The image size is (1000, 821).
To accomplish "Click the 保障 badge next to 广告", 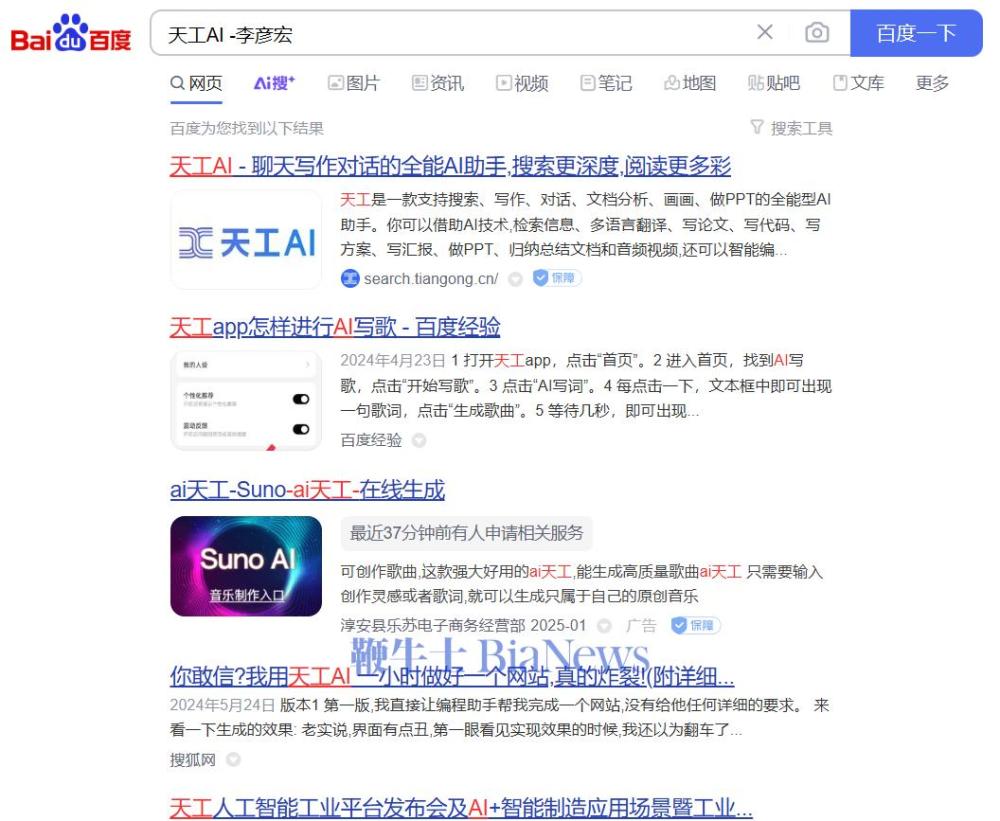I will tap(695, 625).
